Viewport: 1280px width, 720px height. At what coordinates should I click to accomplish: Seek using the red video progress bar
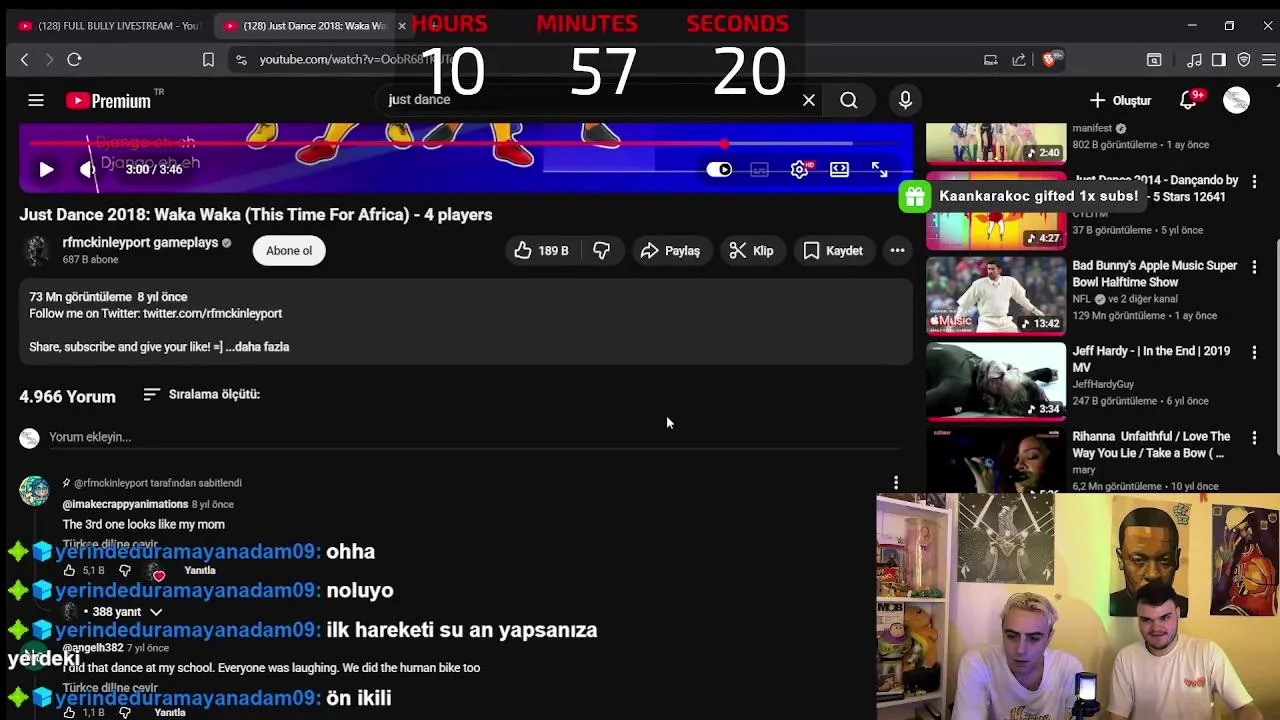pos(466,144)
